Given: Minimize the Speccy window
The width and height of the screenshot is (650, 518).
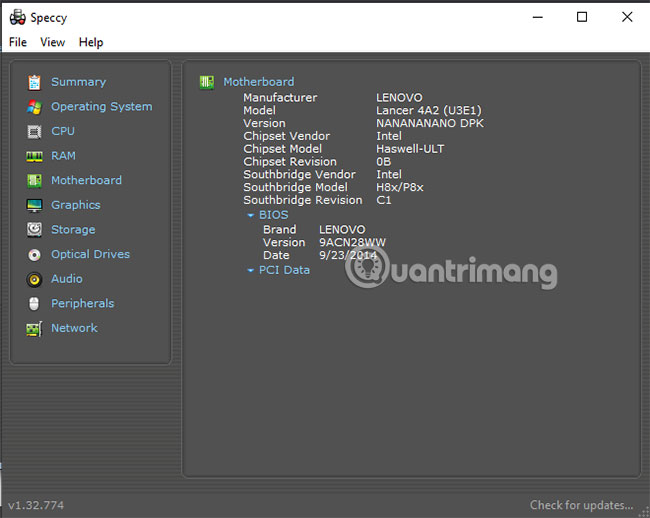Looking at the screenshot, I should point(538,17).
